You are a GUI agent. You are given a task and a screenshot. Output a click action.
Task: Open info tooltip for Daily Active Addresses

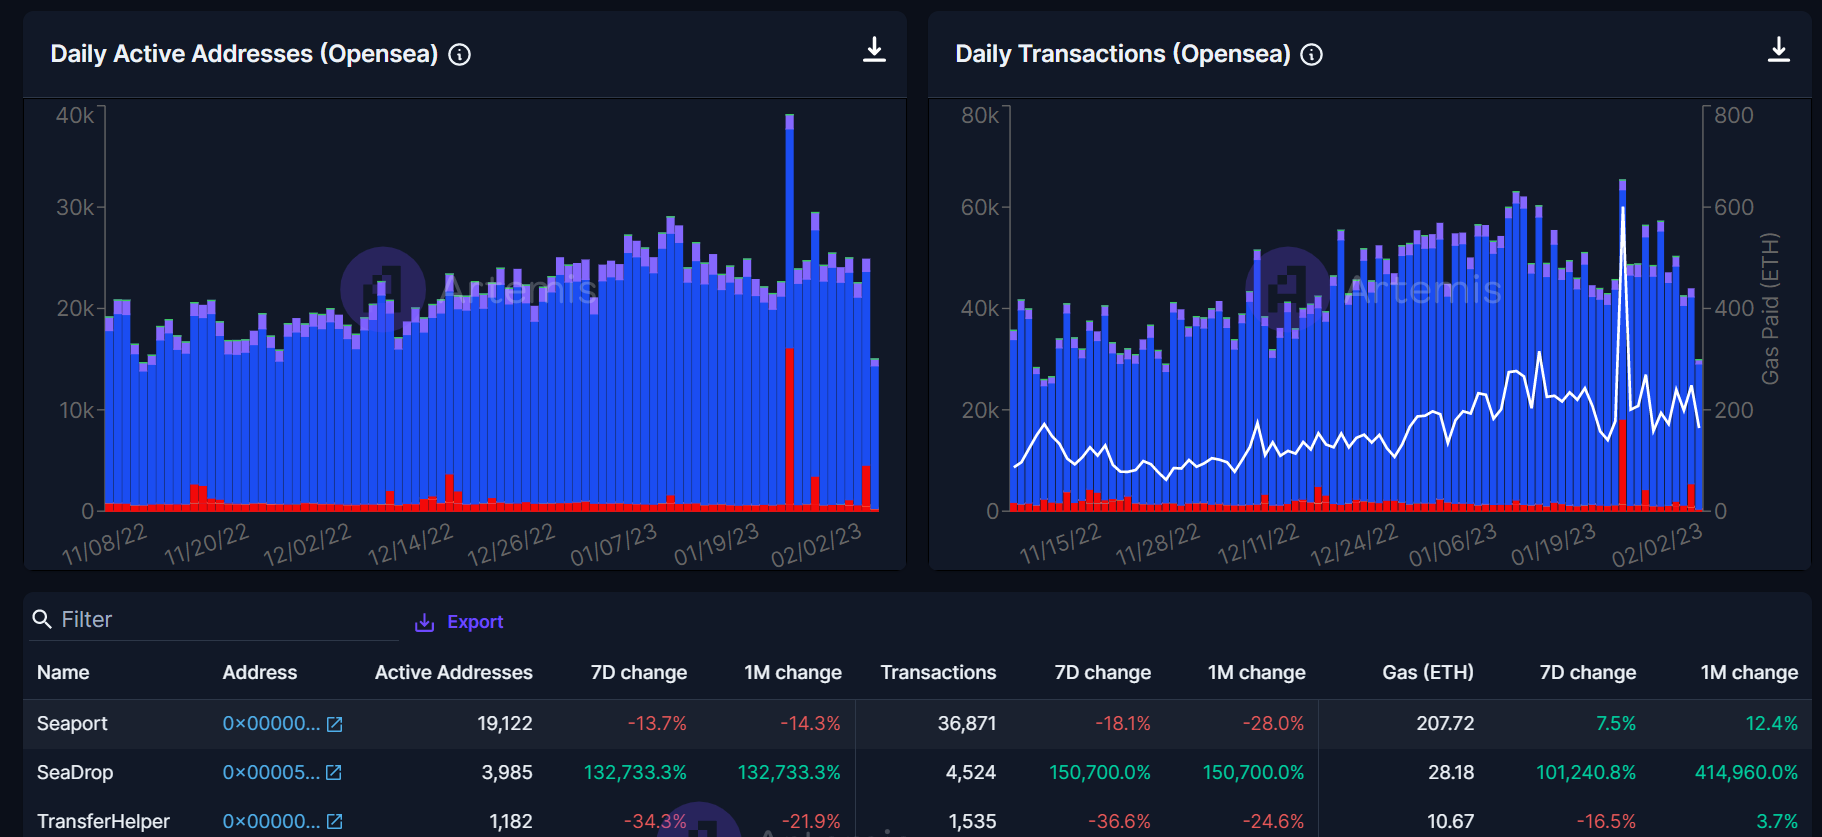point(459,55)
